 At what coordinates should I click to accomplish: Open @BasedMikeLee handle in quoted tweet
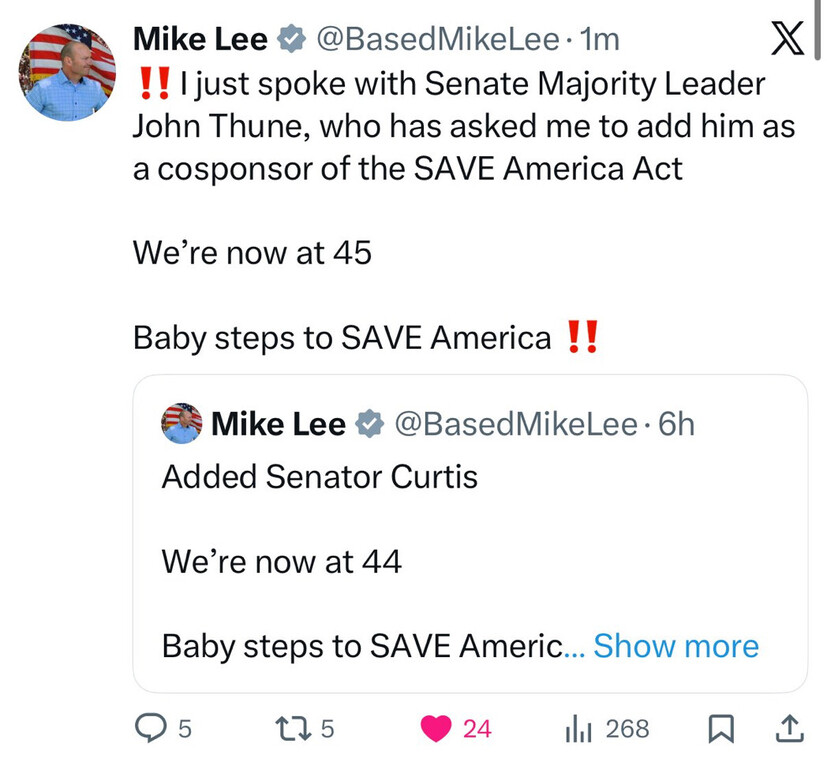[516, 424]
